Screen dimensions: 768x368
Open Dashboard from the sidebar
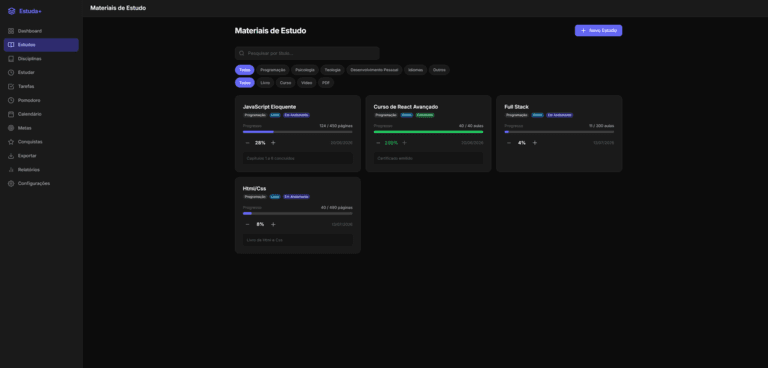tap(41, 31)
